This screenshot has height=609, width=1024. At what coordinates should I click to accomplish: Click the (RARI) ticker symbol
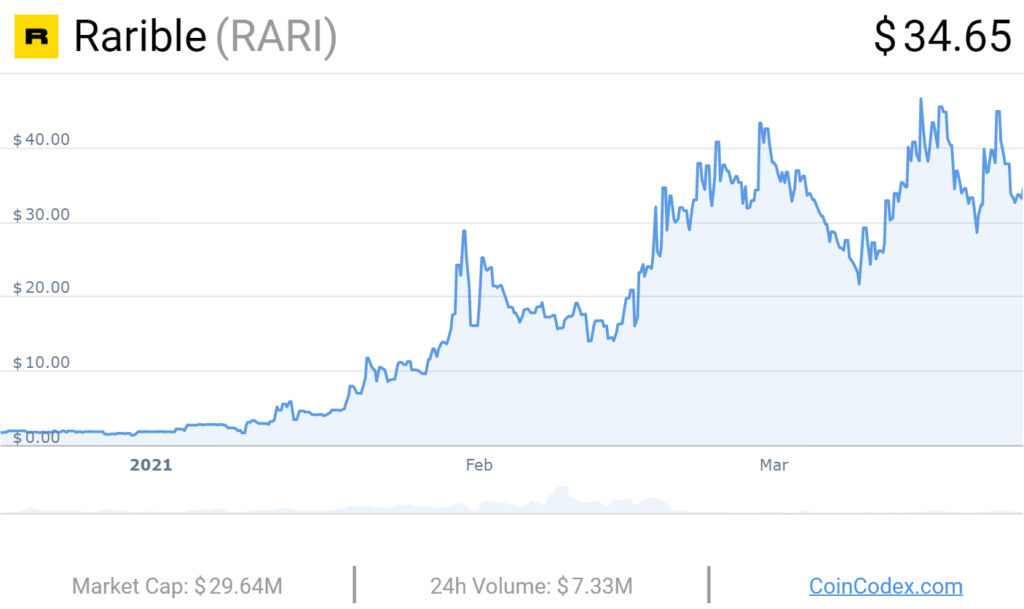[x=276, y=37]
